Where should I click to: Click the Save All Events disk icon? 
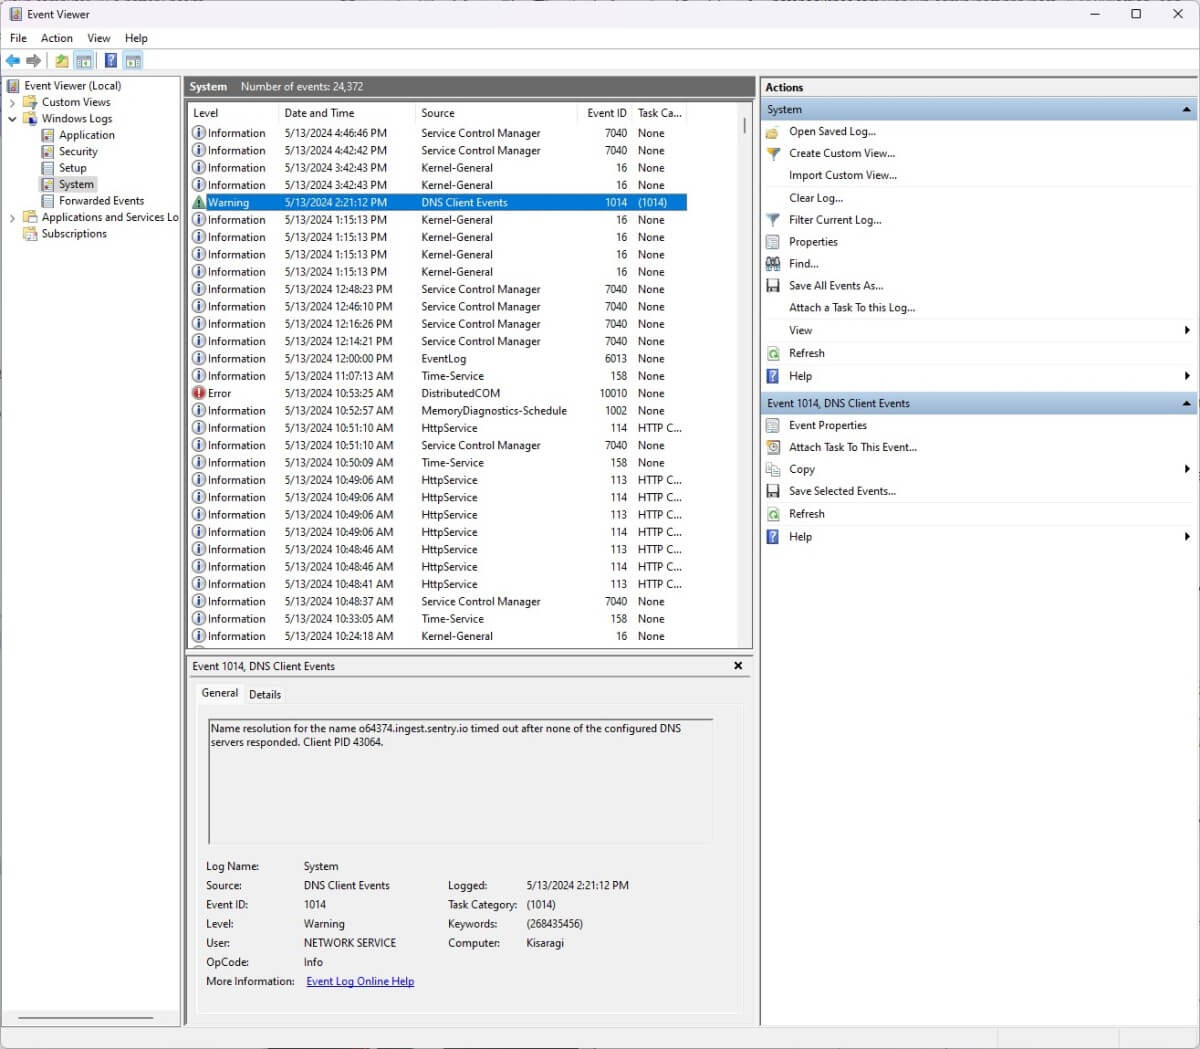[773, 286]
